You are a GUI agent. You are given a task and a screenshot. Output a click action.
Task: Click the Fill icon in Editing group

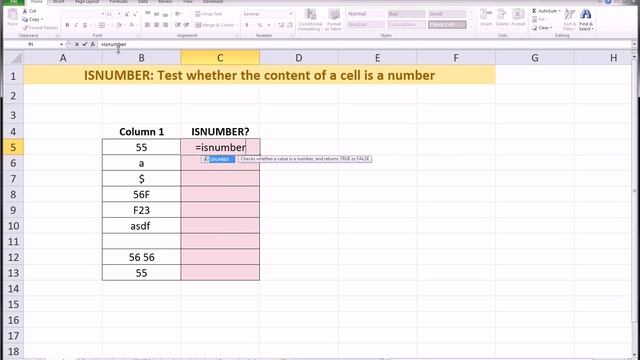click(535, 19)
